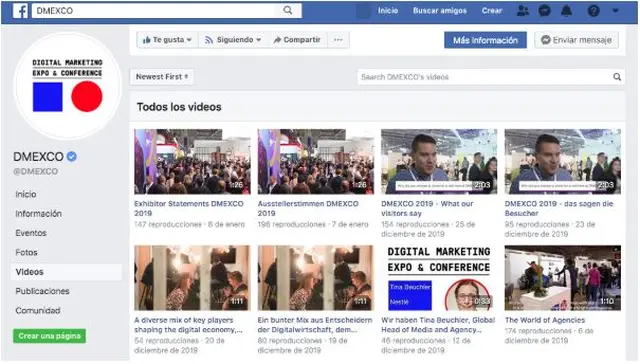Click the magnifier icon in video search
Image resolution: width=640 pixels, height=364 pixels.
(x=617, y=77)
